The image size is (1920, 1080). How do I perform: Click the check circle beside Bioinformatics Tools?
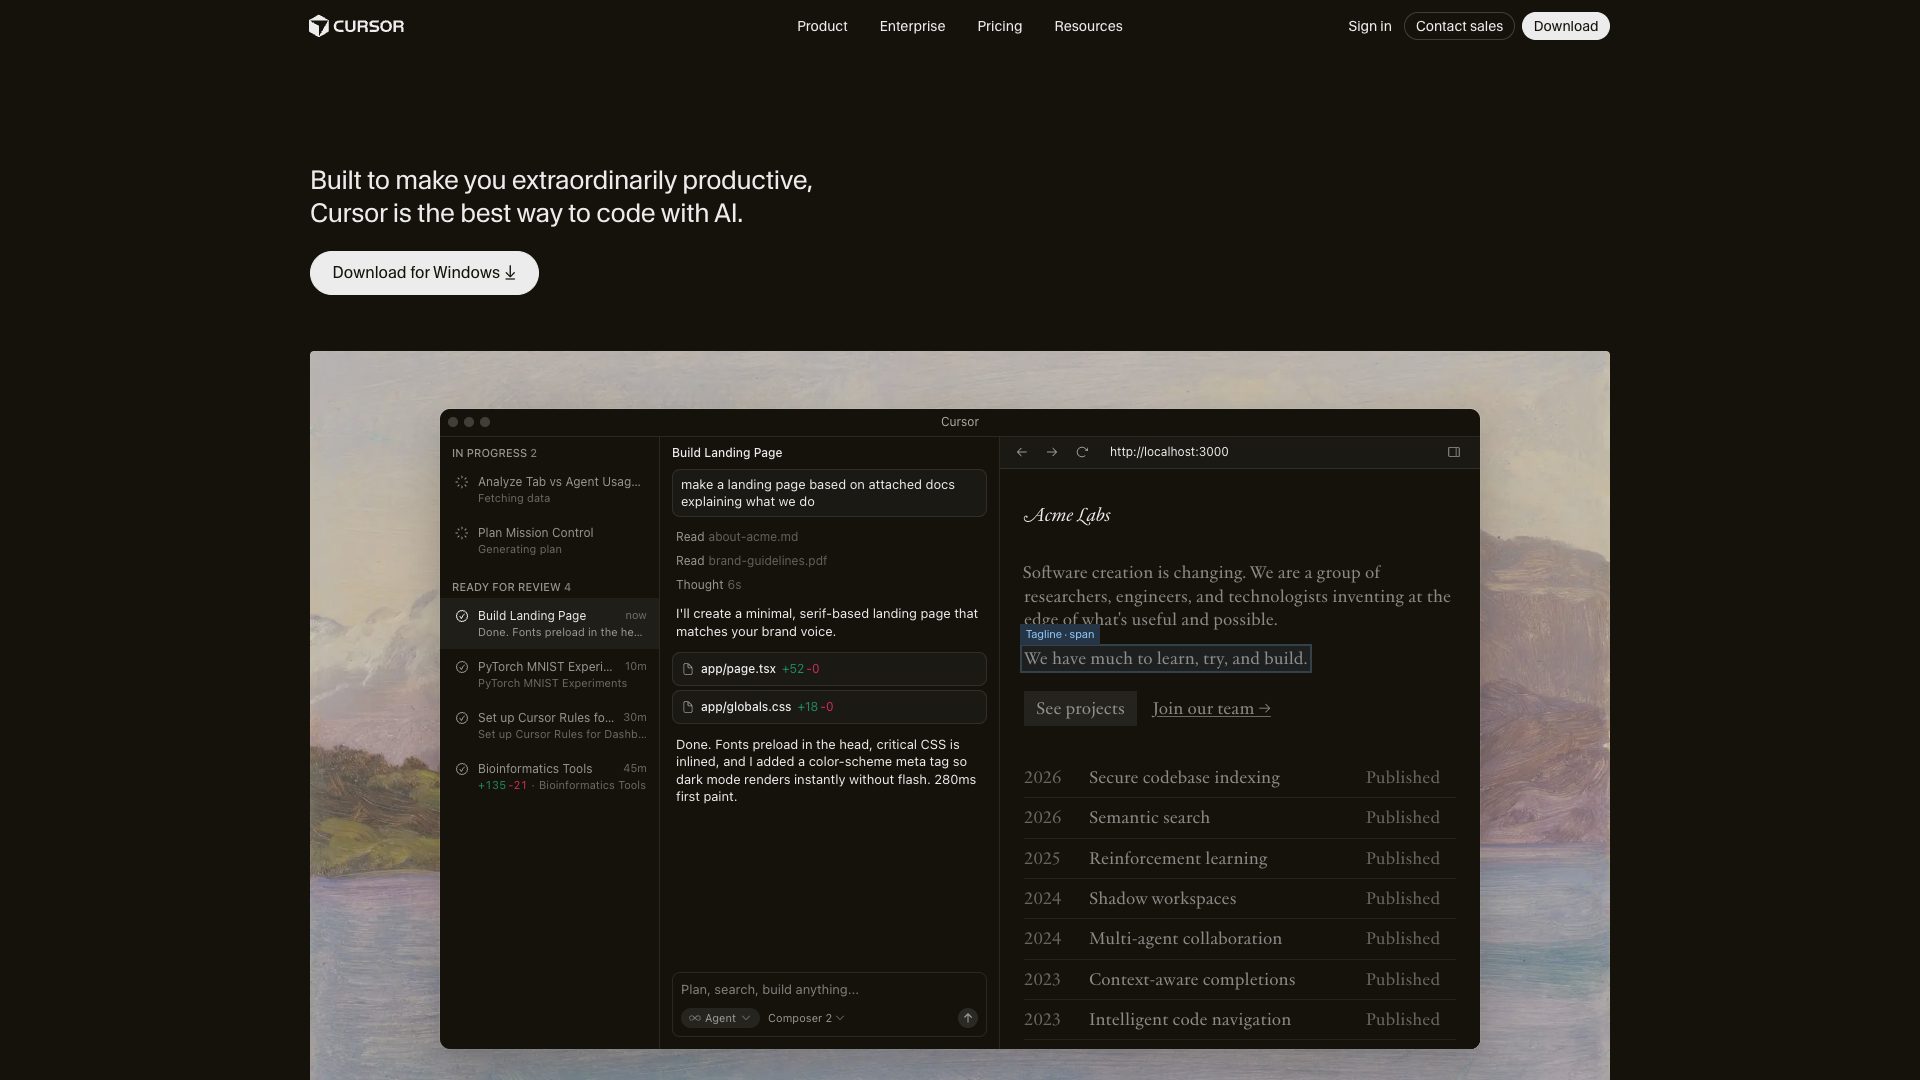[461, 769]
